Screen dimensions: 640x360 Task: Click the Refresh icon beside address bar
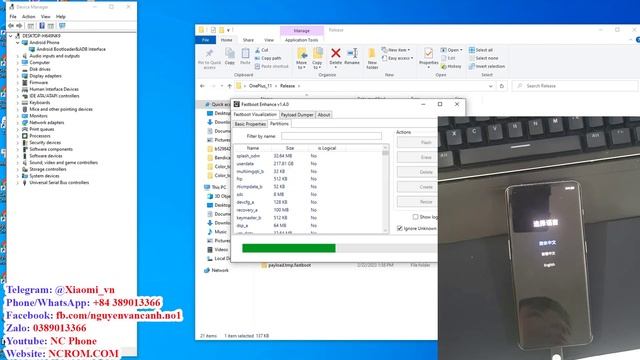click(502, 86)
